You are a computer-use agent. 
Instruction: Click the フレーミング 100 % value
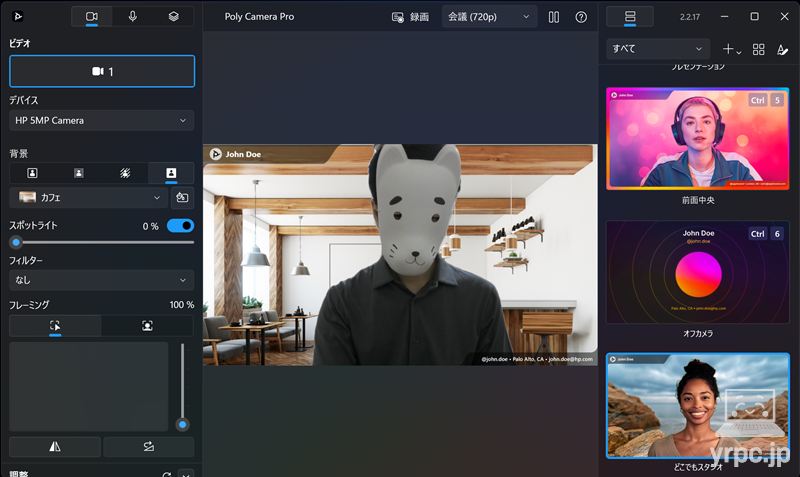click(182, 305)
